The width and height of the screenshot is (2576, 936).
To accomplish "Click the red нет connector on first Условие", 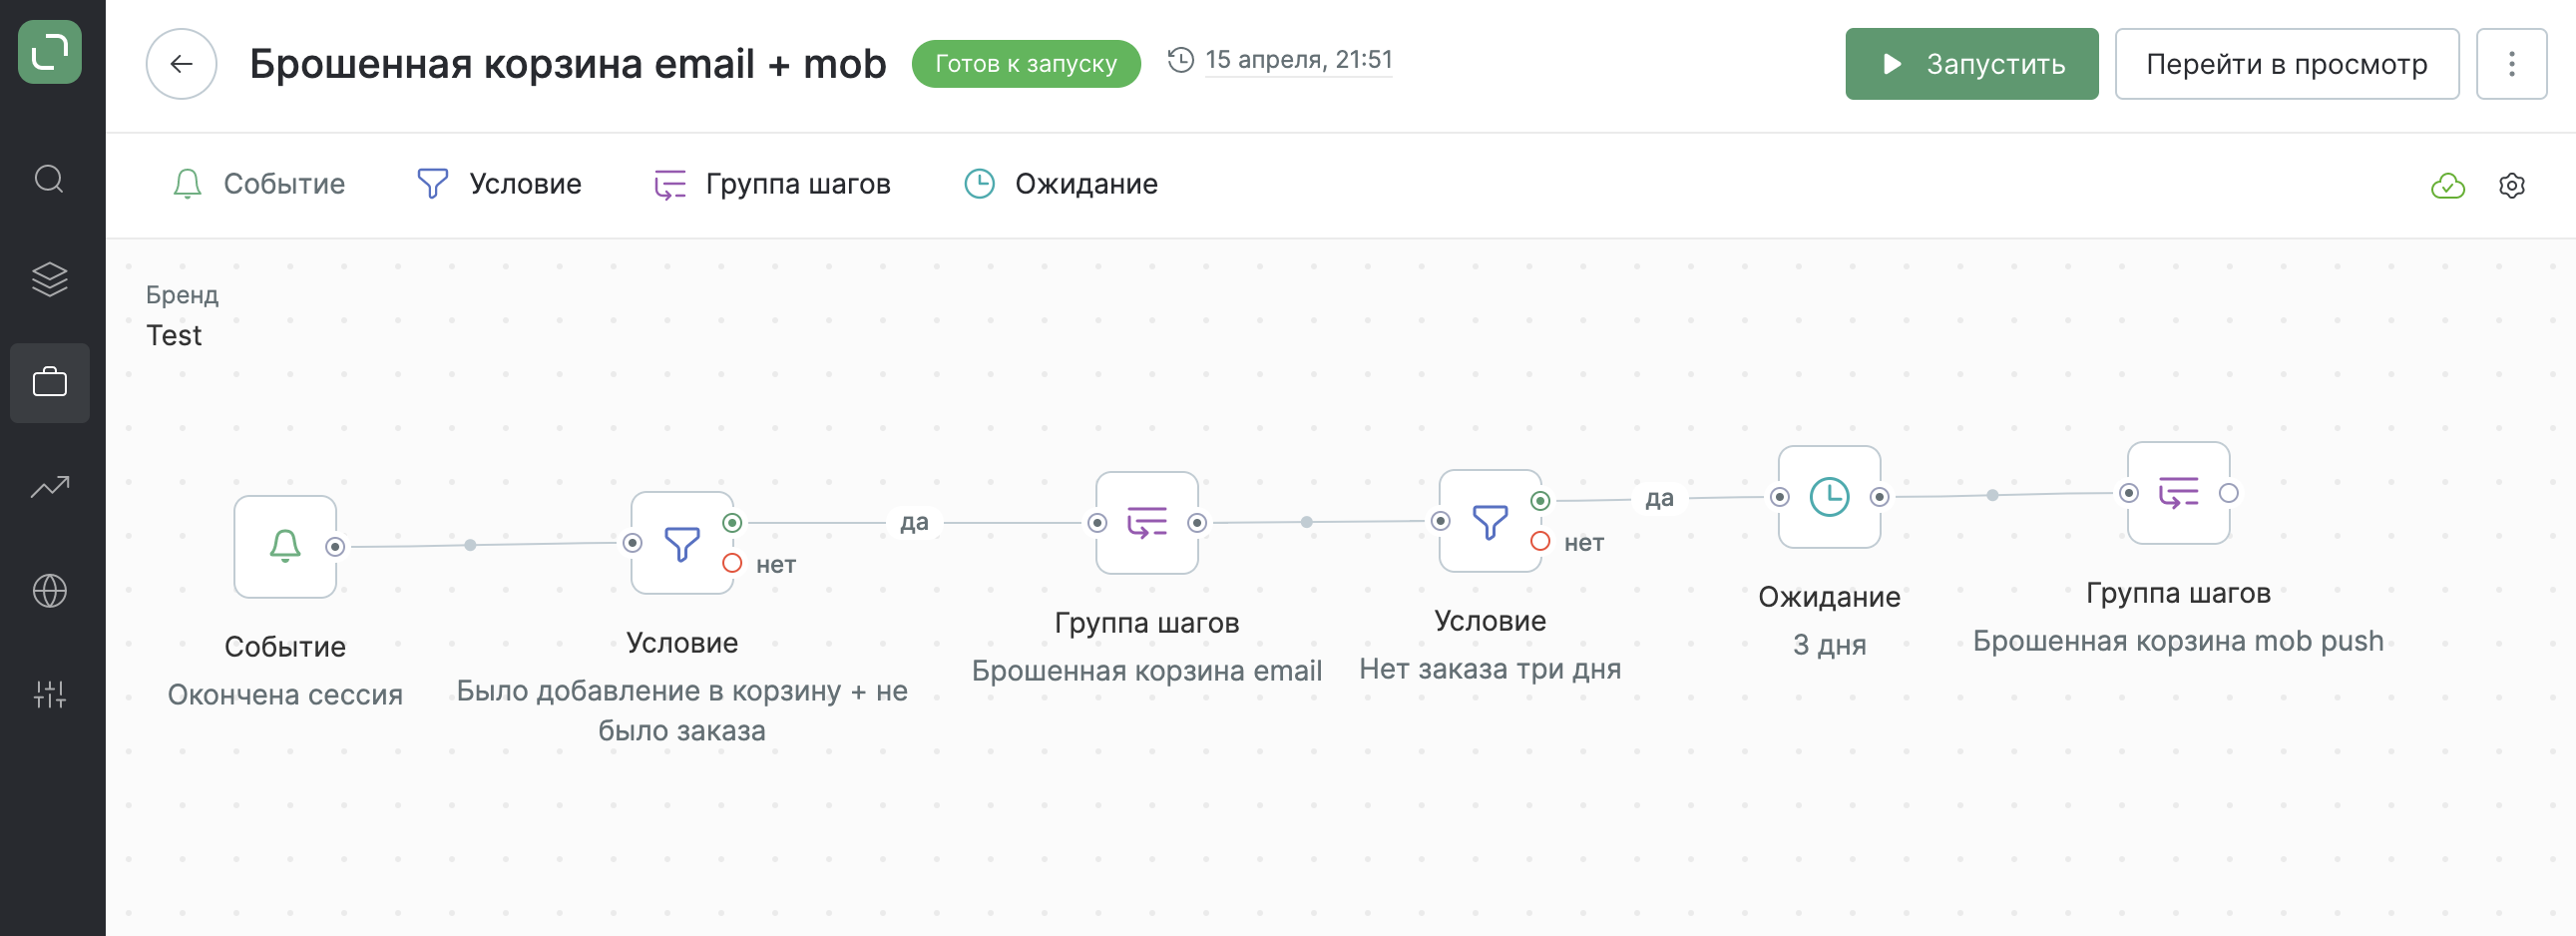I will click(732, 564).
